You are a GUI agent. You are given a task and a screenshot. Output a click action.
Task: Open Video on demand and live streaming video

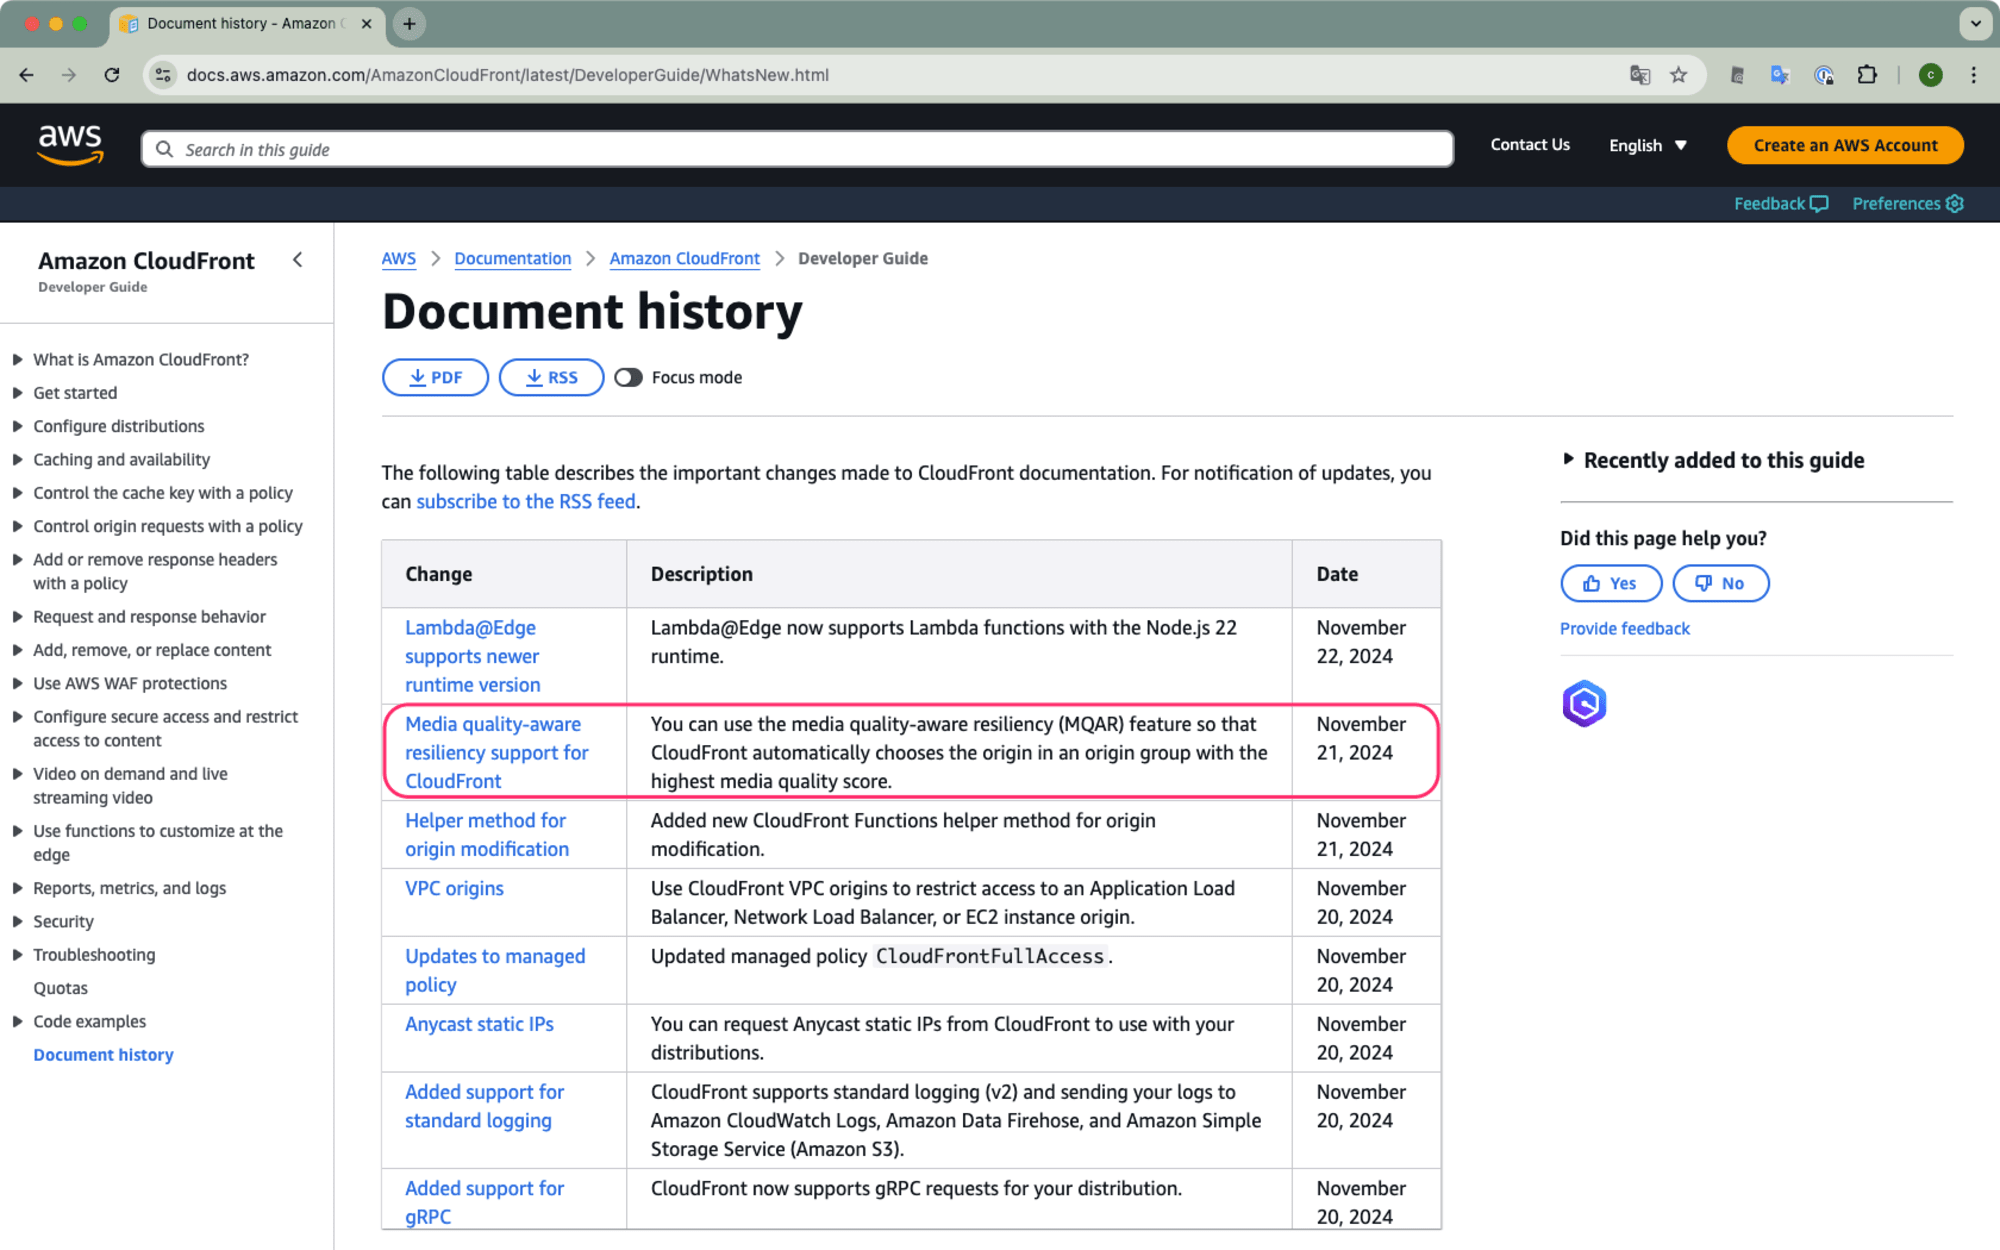tap(130, 786)
